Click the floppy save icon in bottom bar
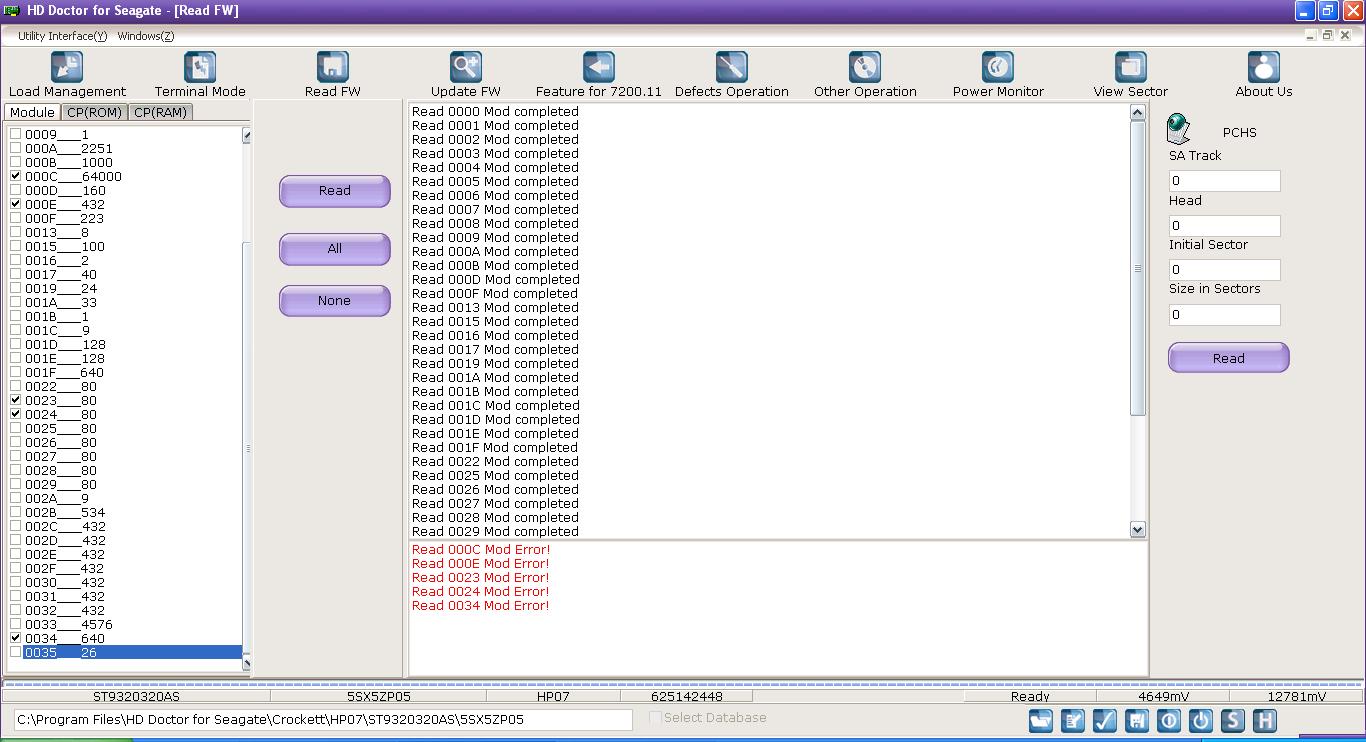1366x742 pixels. [1137, 720]
